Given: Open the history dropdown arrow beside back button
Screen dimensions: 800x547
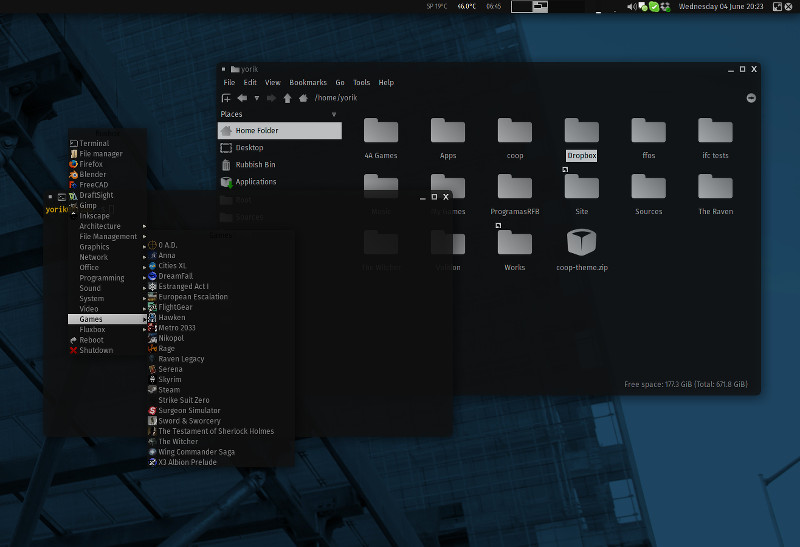Looking at the screenshot, I should point(257,98).
